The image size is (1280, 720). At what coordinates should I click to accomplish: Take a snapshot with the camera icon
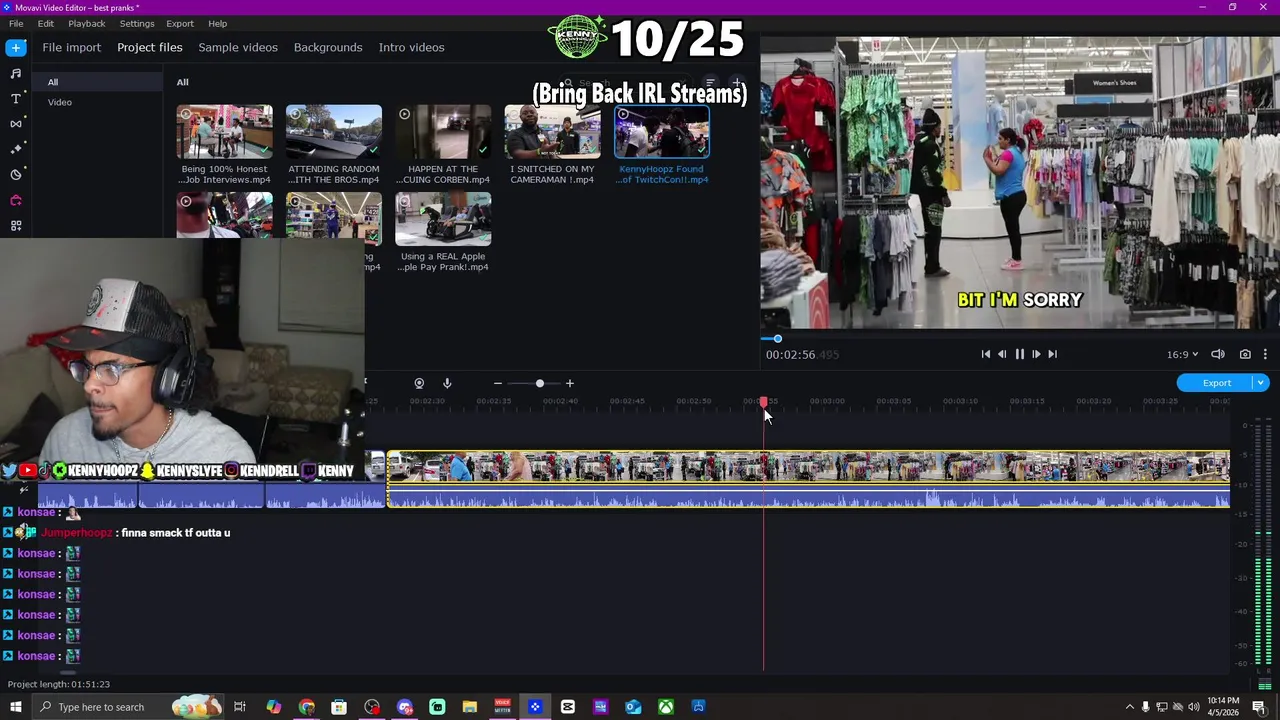tap(1245, 354)
